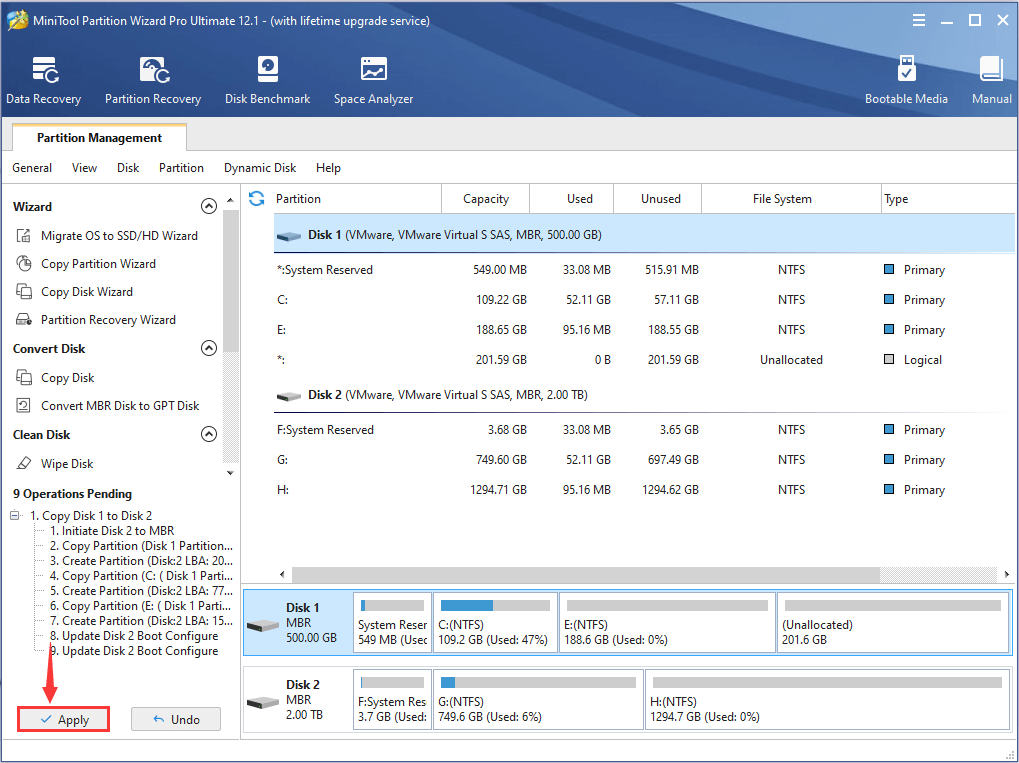The height and width of the screenshot is (763, 1019).
Task: Select the 201.59 GB Unallocated row
Action: (644, 359)
